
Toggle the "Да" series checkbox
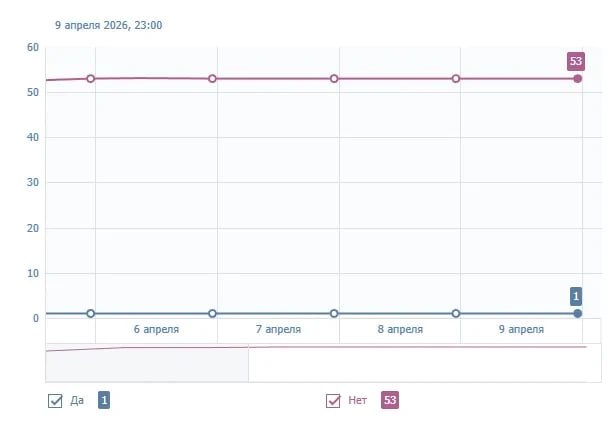(x=56, y=401)
